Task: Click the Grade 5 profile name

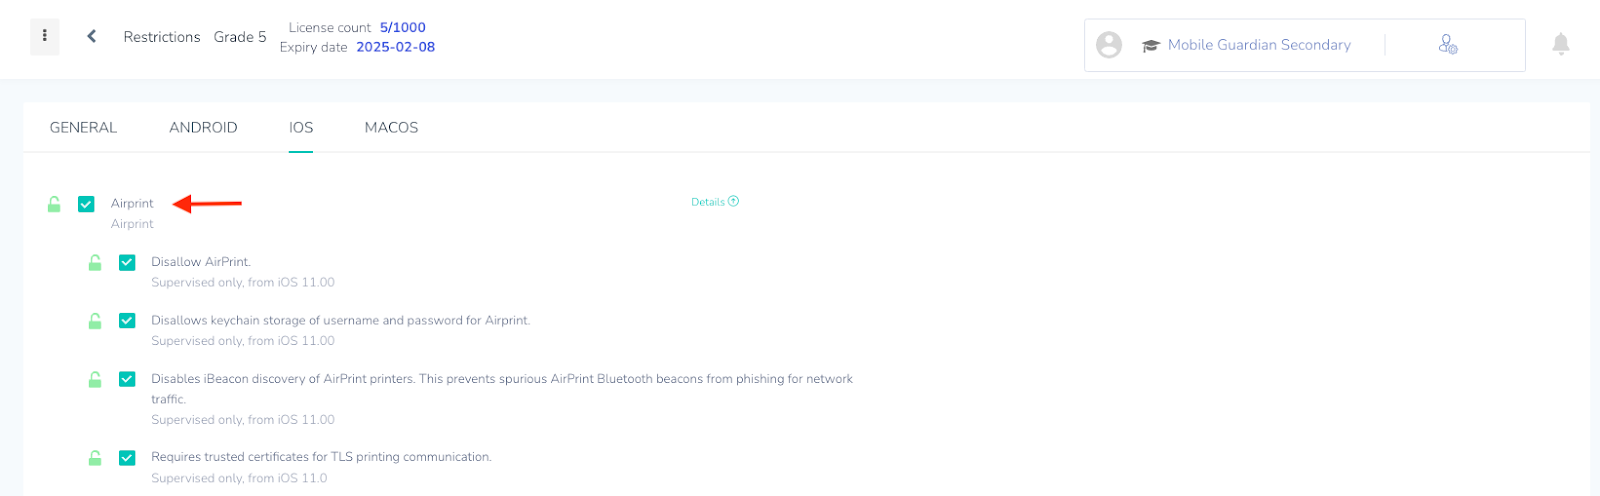Action: coord(240,37)
